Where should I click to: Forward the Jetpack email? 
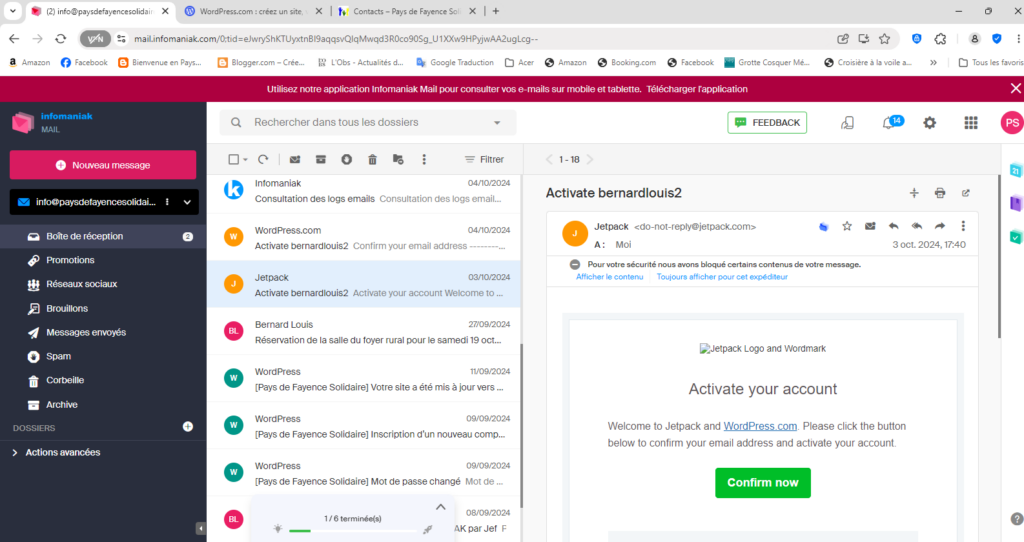(x=939, y=226)
